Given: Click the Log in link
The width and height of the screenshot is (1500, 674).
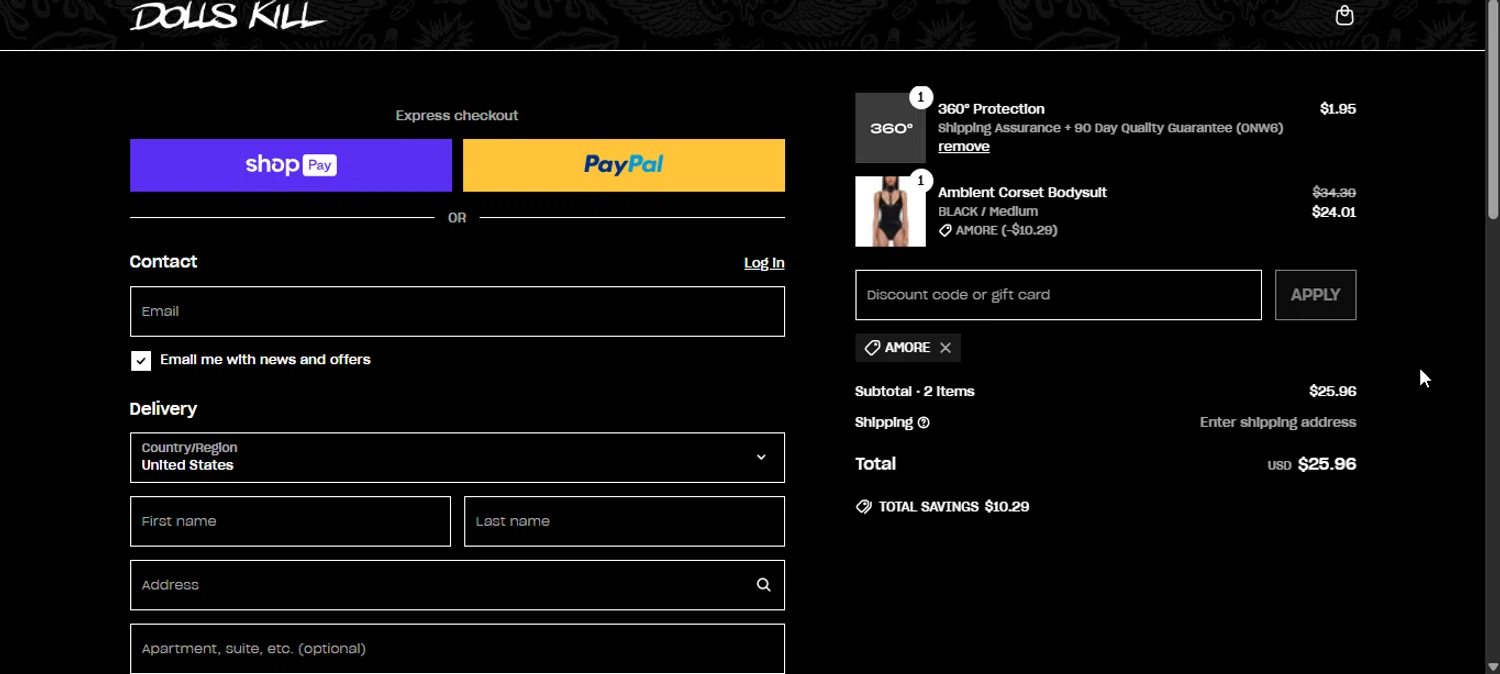Looking at the screenshot, I should click(764, 263).
